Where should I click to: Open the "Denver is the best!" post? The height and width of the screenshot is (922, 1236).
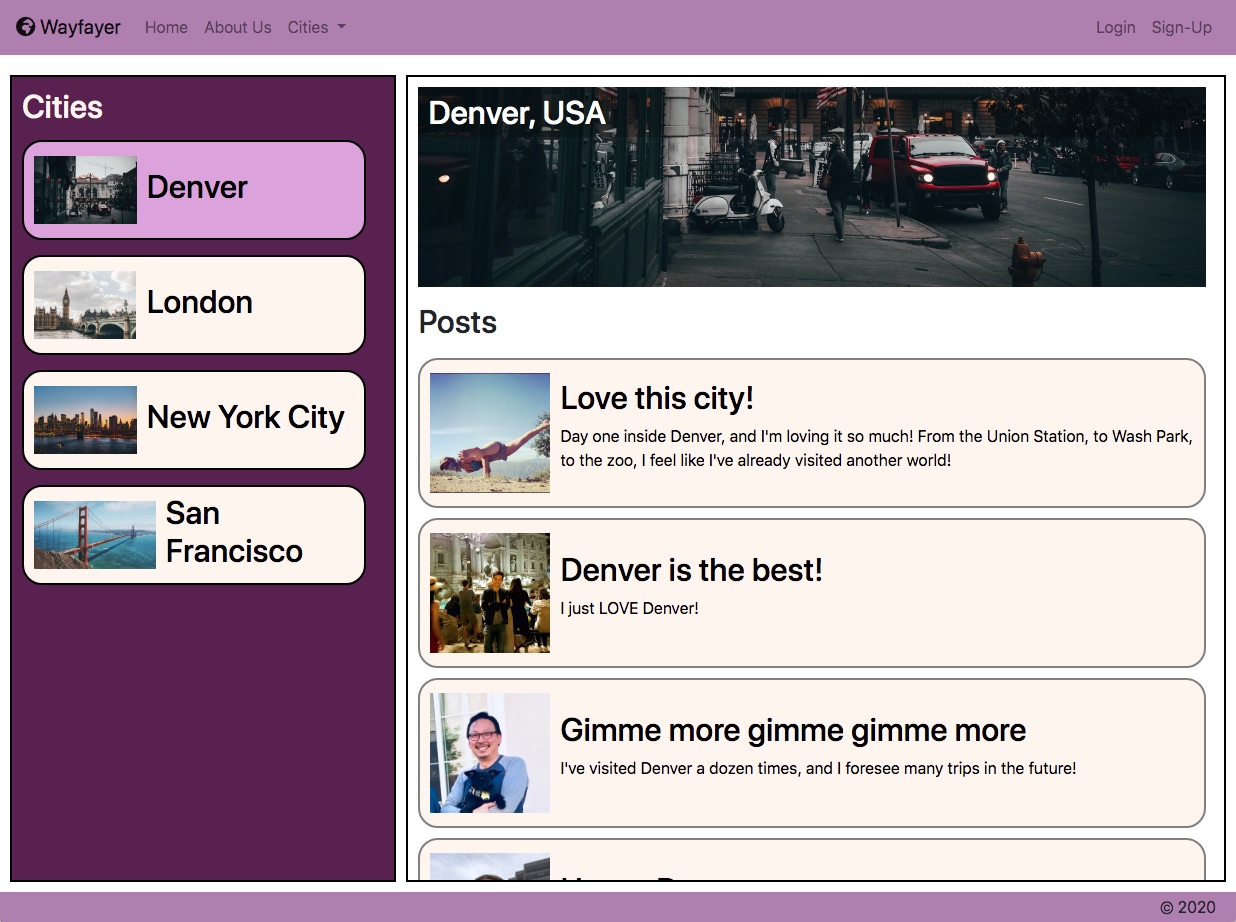812,593
